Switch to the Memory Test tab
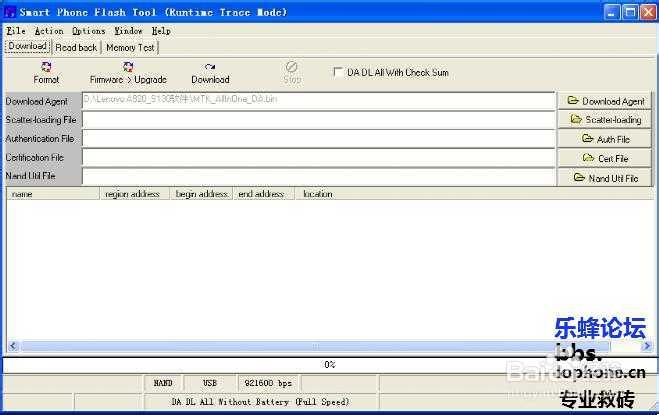Screen dimensions: 659x415 tap(130, 48)
